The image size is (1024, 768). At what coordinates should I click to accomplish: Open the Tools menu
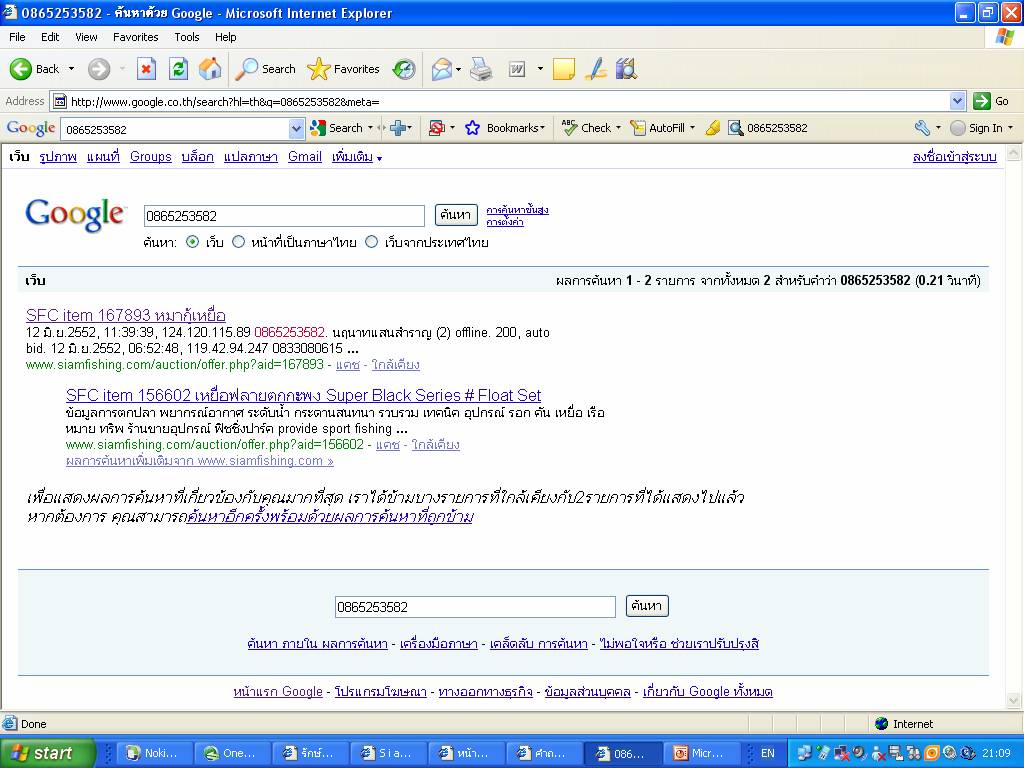[187, 37]
